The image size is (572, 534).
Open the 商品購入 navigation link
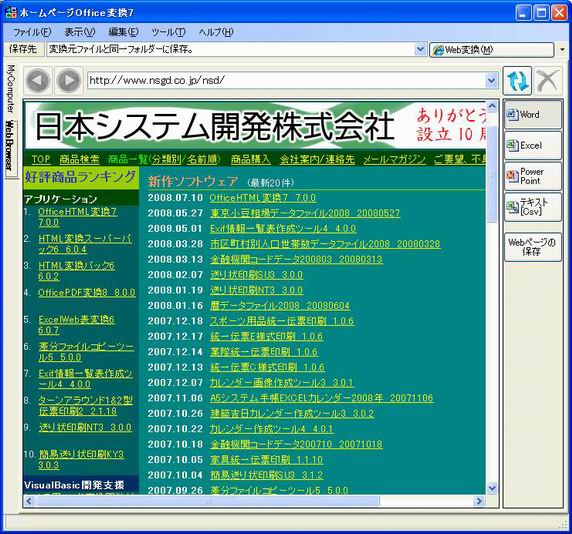251,159
